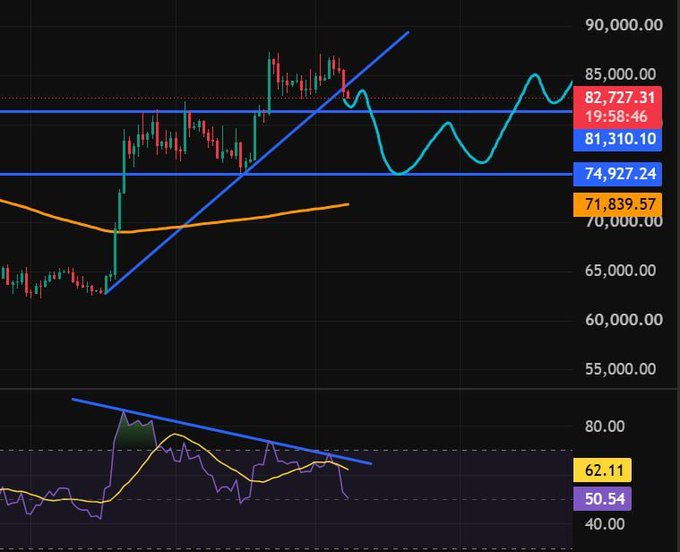Viewport: 680px width, 552px height.
Task: Select the yellow RSI moving average line
Action: click(173, 434)
